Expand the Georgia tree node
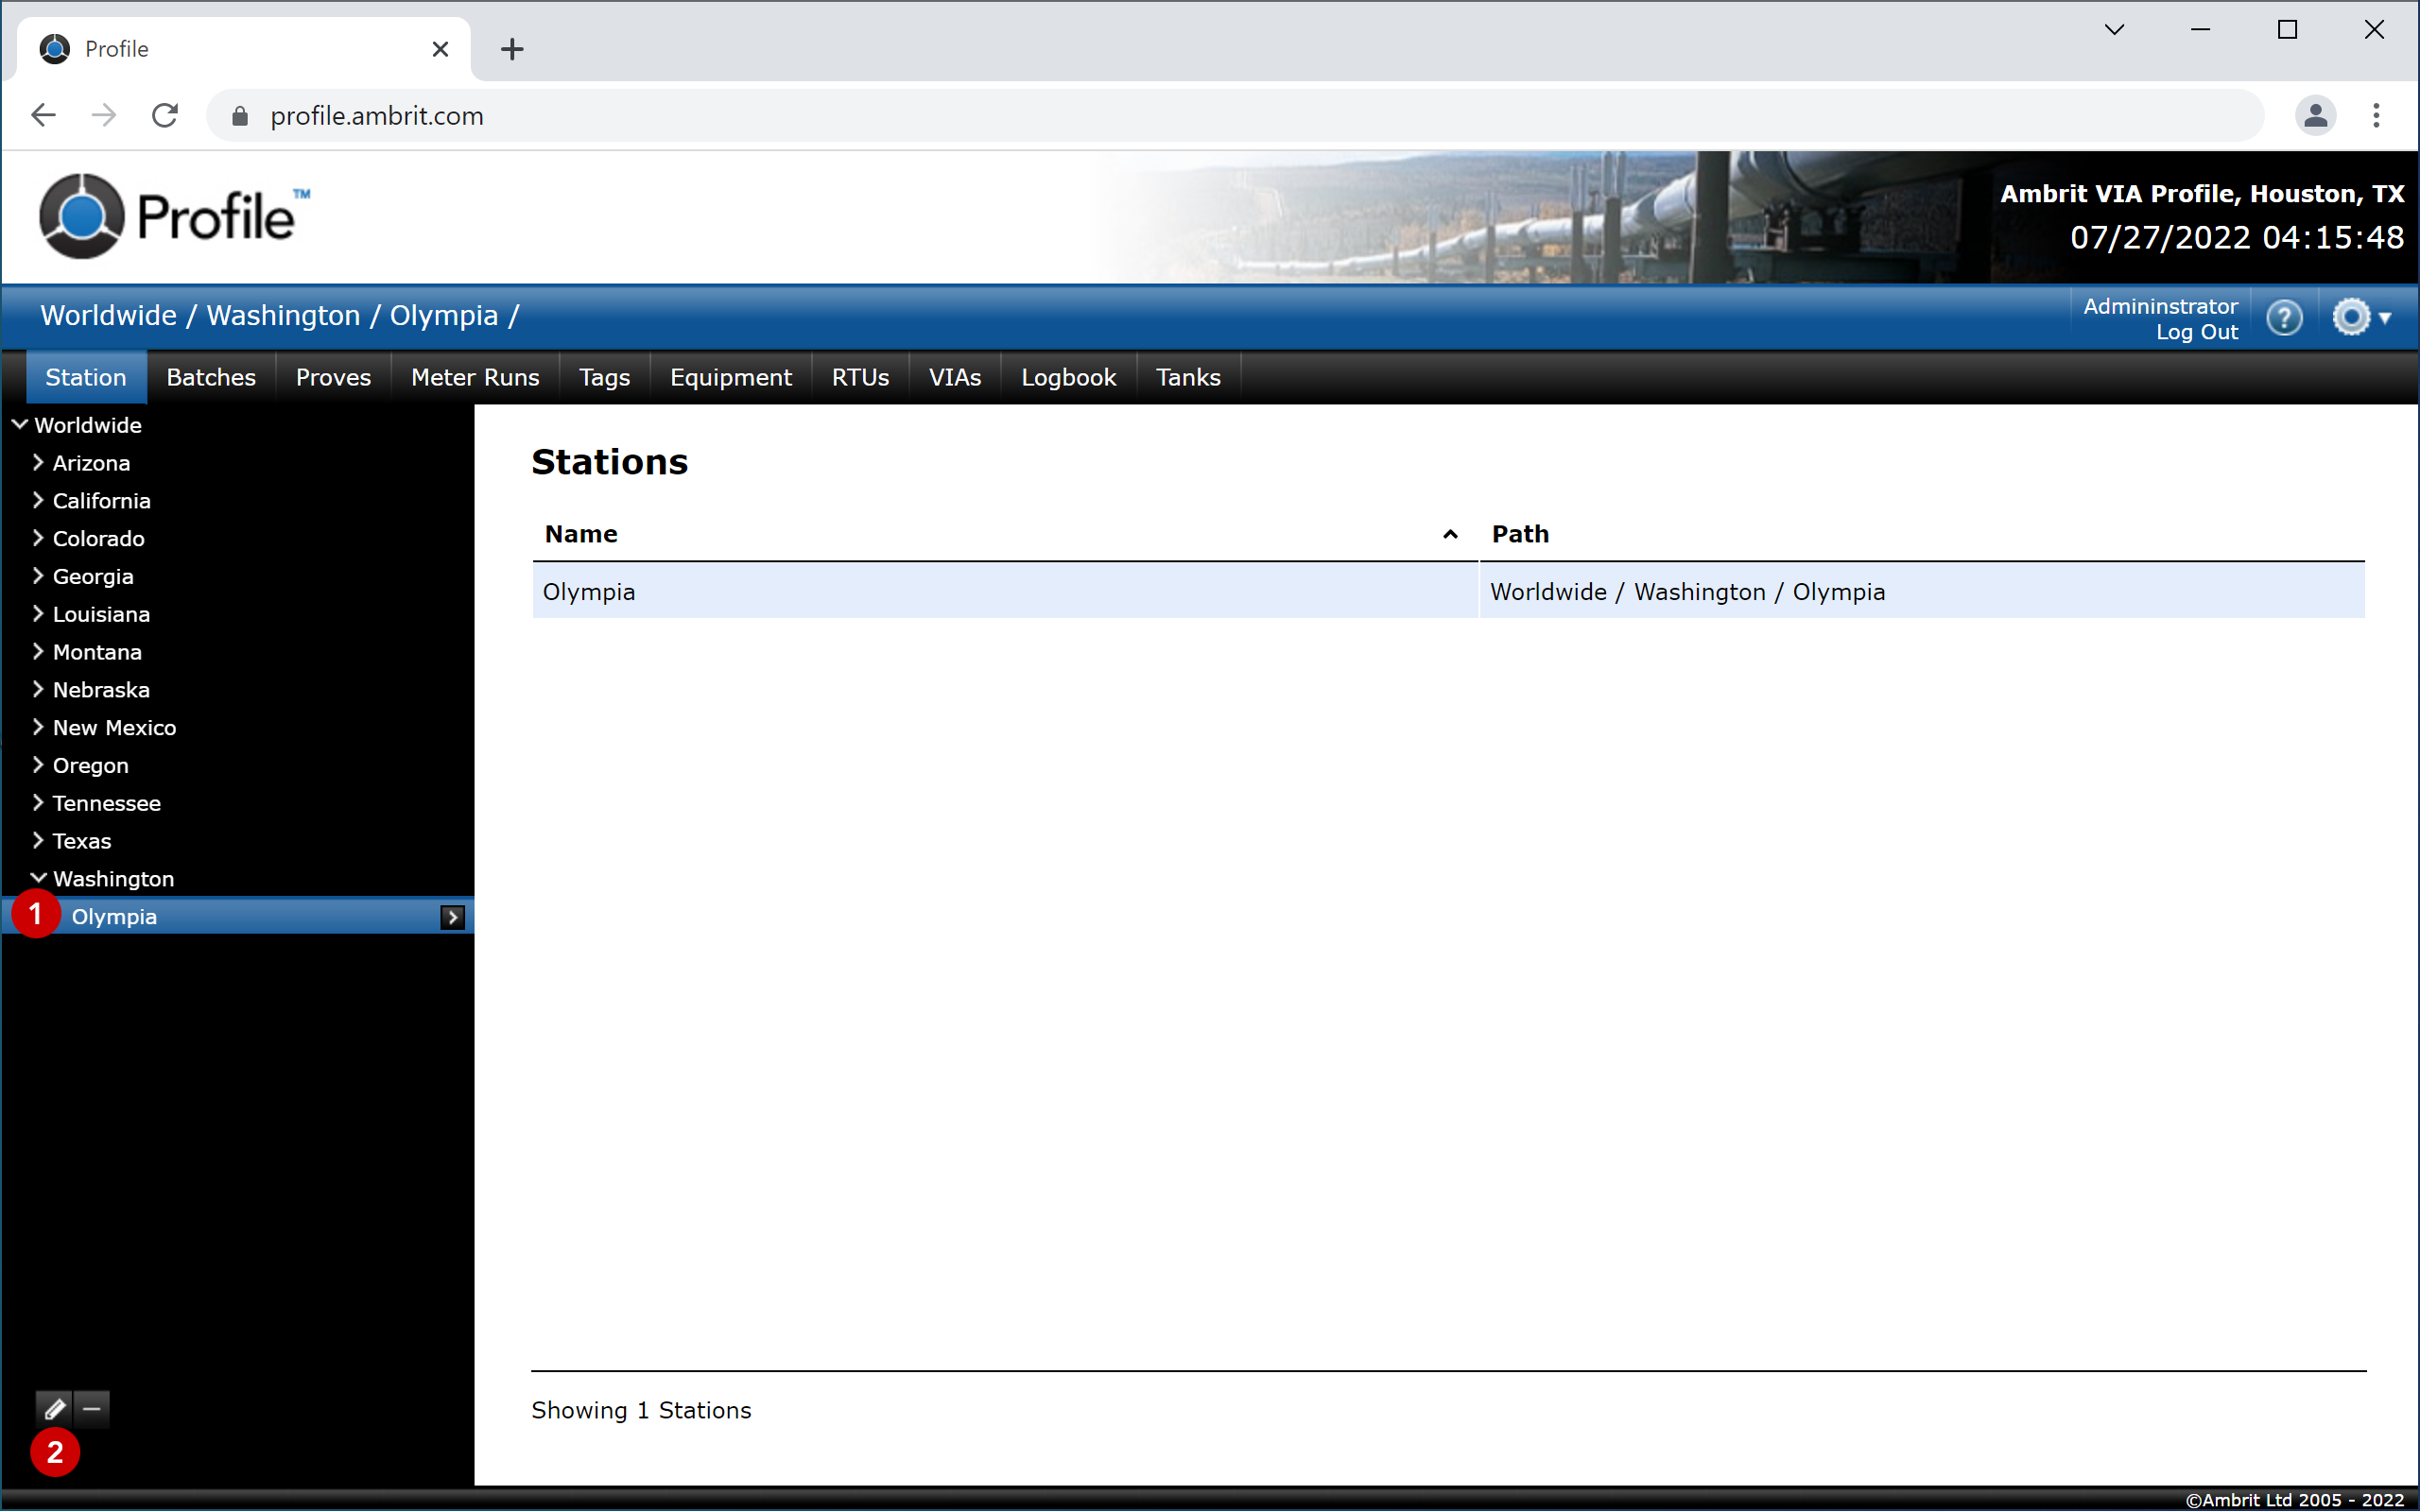The image size is (2420, 1512). 38,576
